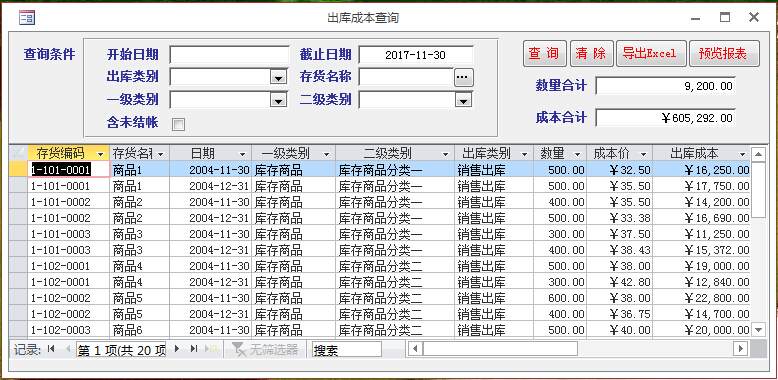The height and width of the screenshot is (380, 778).
Task: Click the 截止日期 field showing 2017-11-30
Action: pyautogui.click(x=415, y=55)
